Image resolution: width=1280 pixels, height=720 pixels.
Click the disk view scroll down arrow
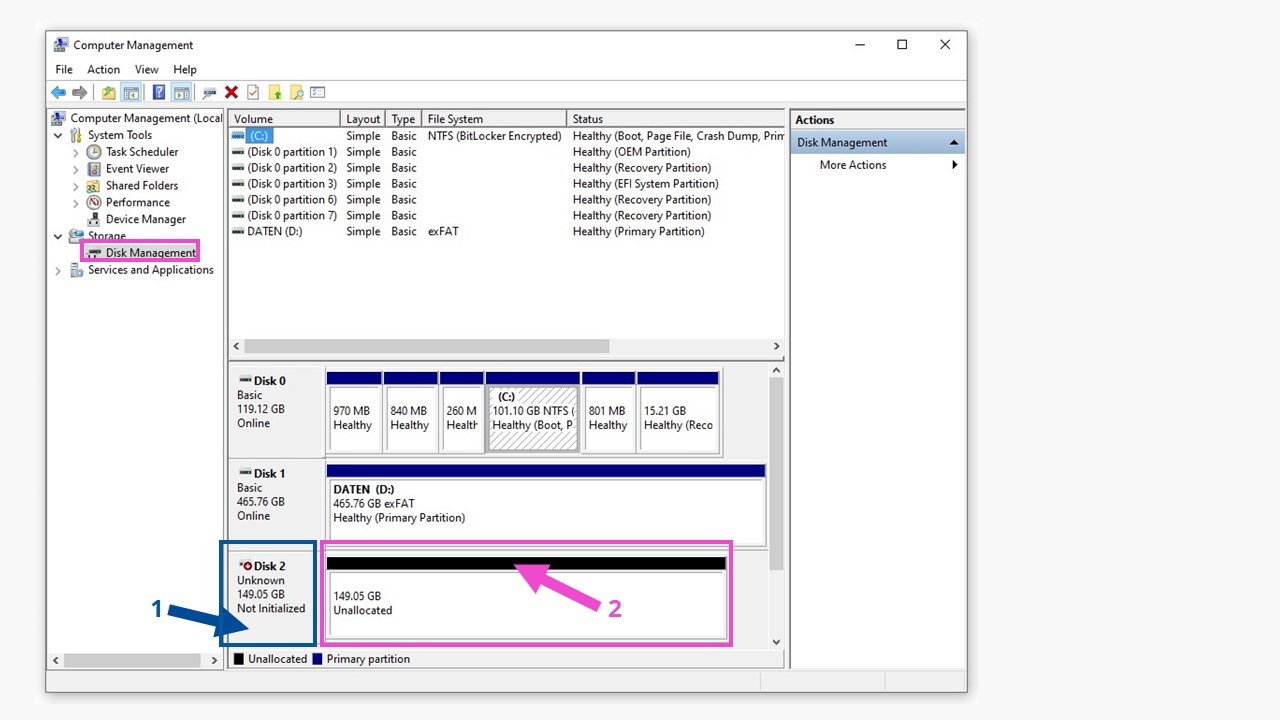tap(776, 642)
